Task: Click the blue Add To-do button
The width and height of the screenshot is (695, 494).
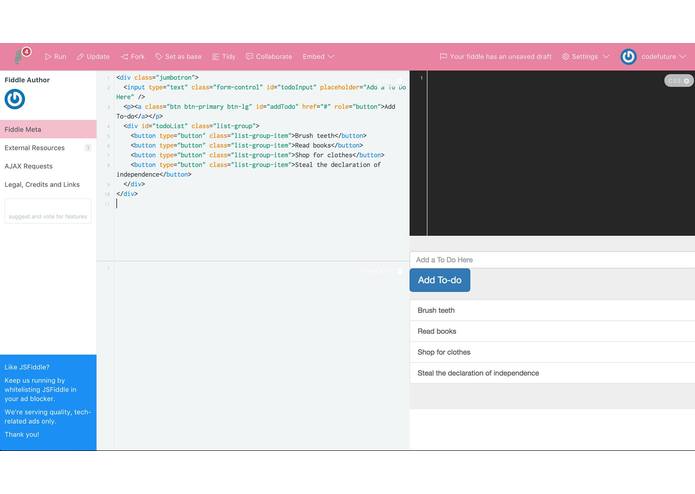Action: point(440,280)
